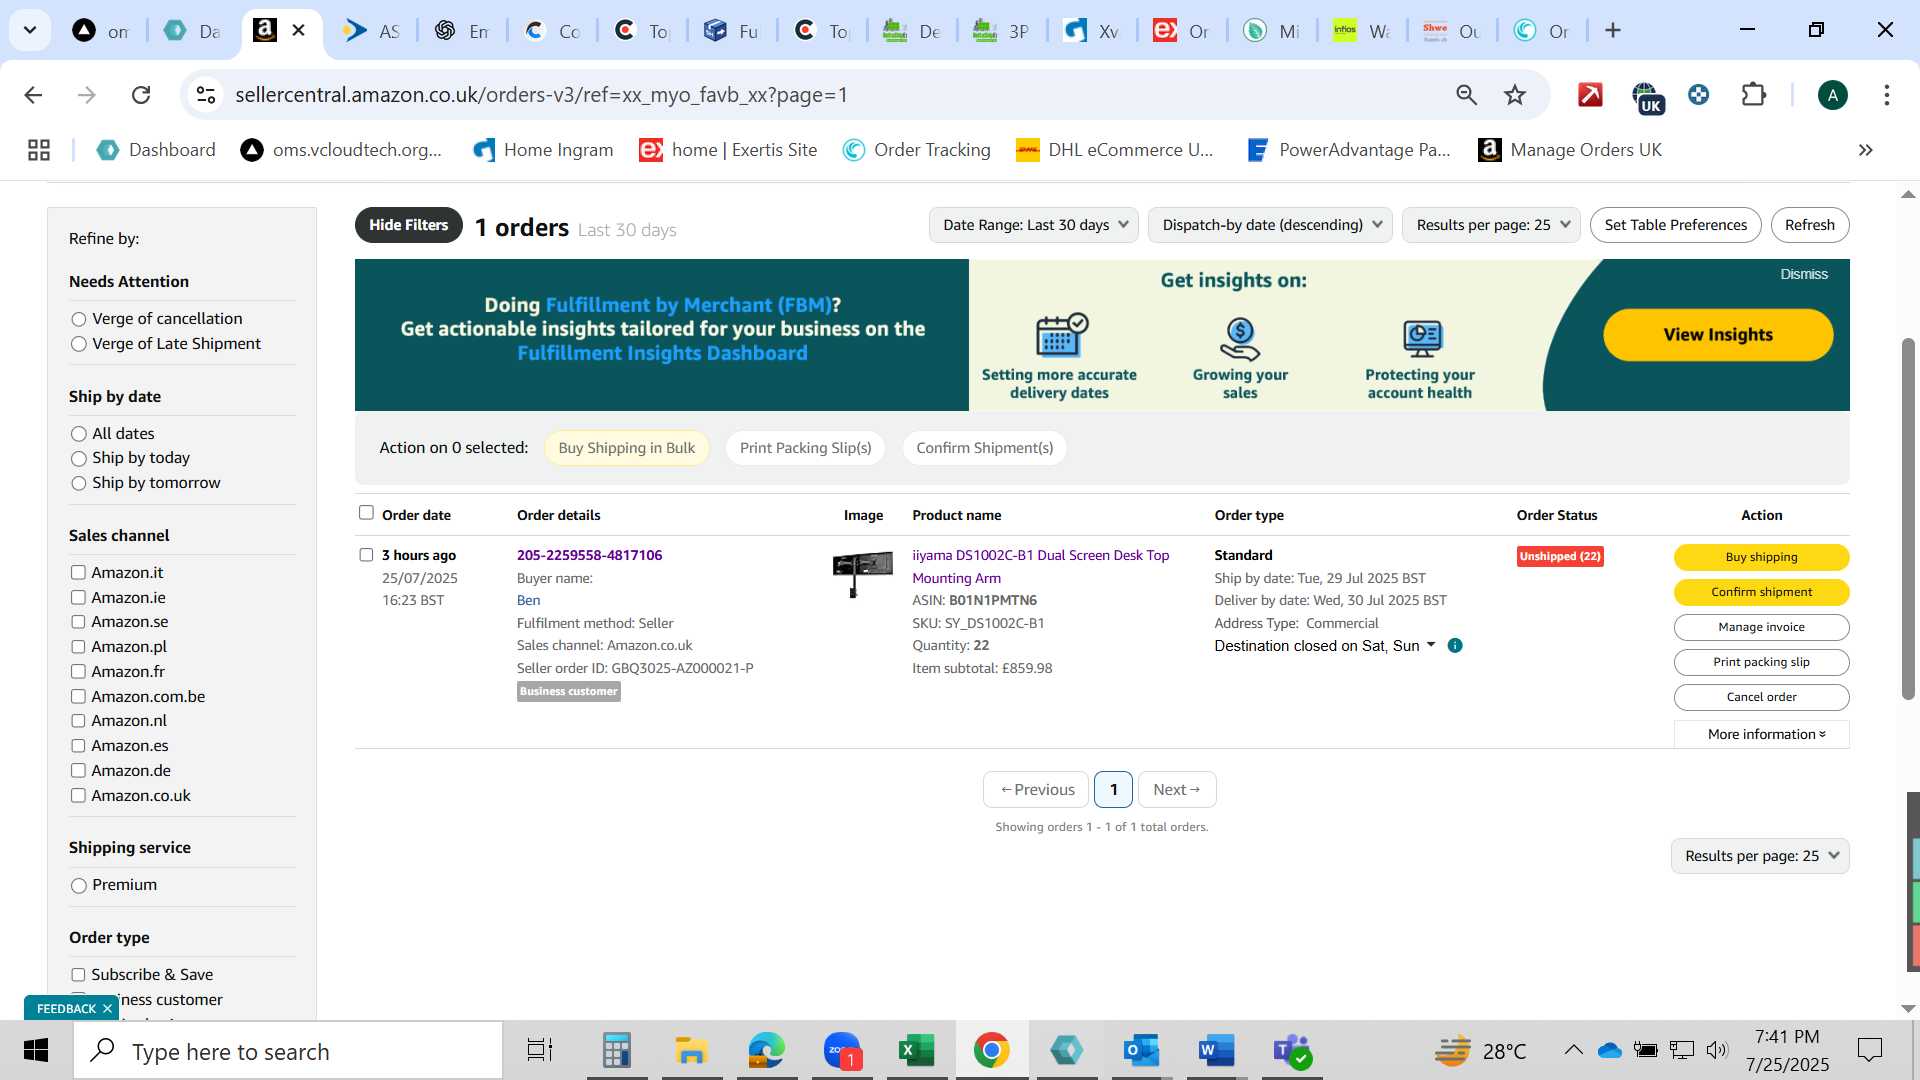Open Microsoft Teams from the taskbar

coord(1292,1051)
